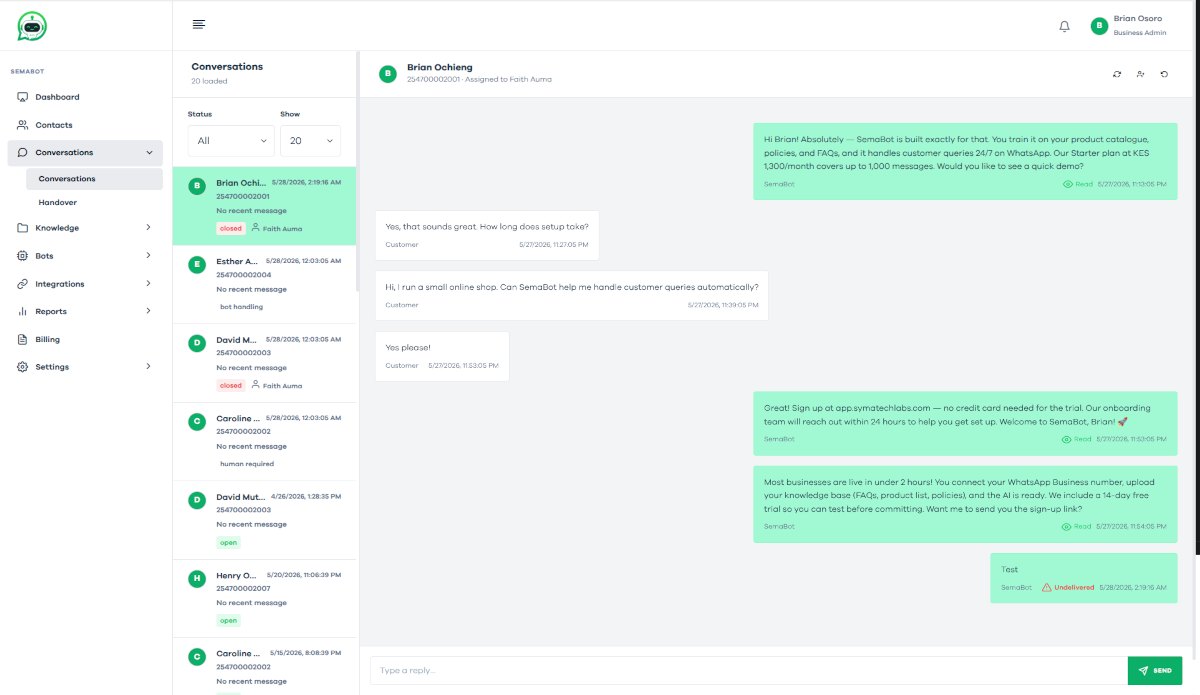Click the 'bot handling' status badge
The height and width of the screenshot is (695, 1200).
(x=241, y=307)
